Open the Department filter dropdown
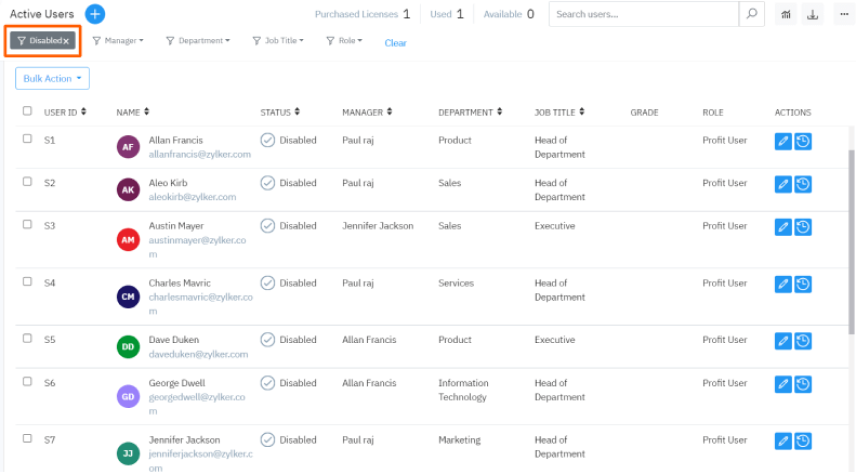This screenshot has width=856, height=472. (x=198, y=40)
